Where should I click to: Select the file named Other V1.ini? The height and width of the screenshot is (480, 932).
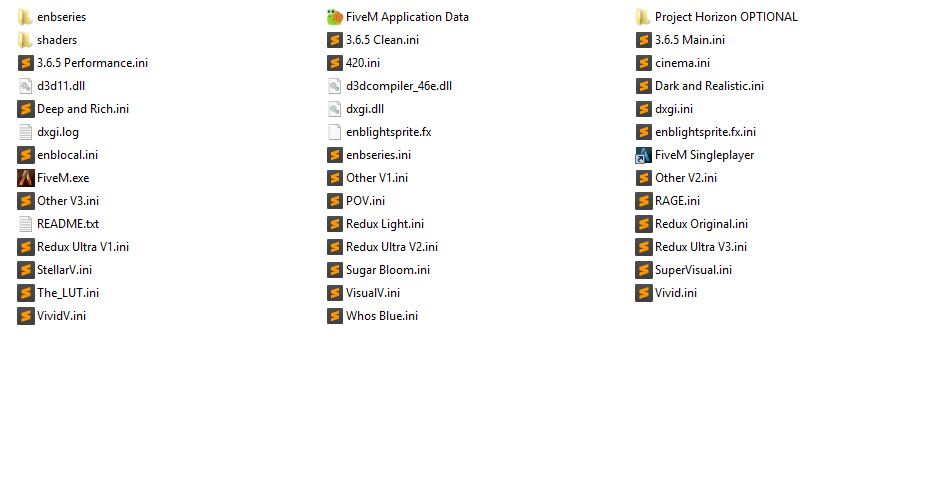(x=367, y=178)
